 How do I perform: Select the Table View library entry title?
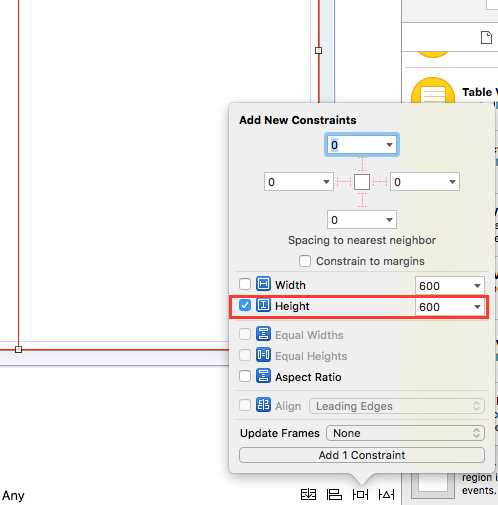(x=480, y=92)
